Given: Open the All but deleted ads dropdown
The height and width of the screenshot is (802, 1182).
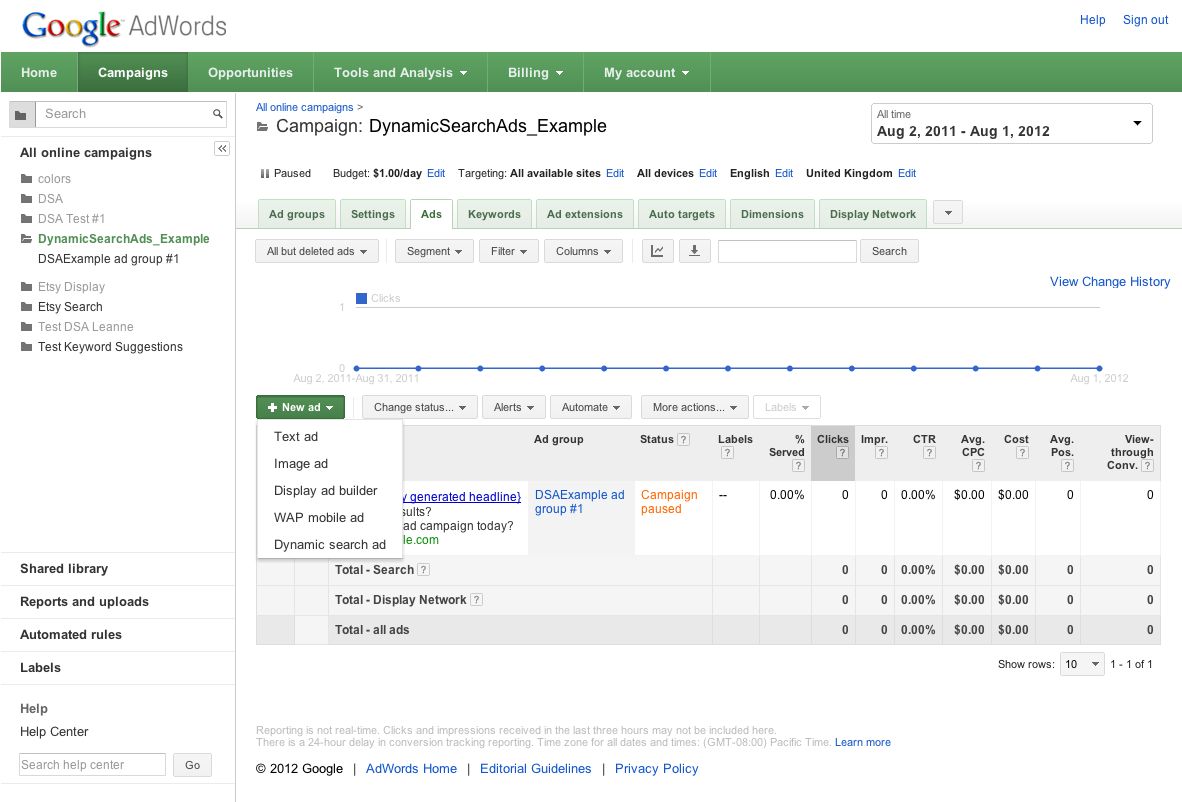Looking at the screenshot, I should [x=317, y=251].
